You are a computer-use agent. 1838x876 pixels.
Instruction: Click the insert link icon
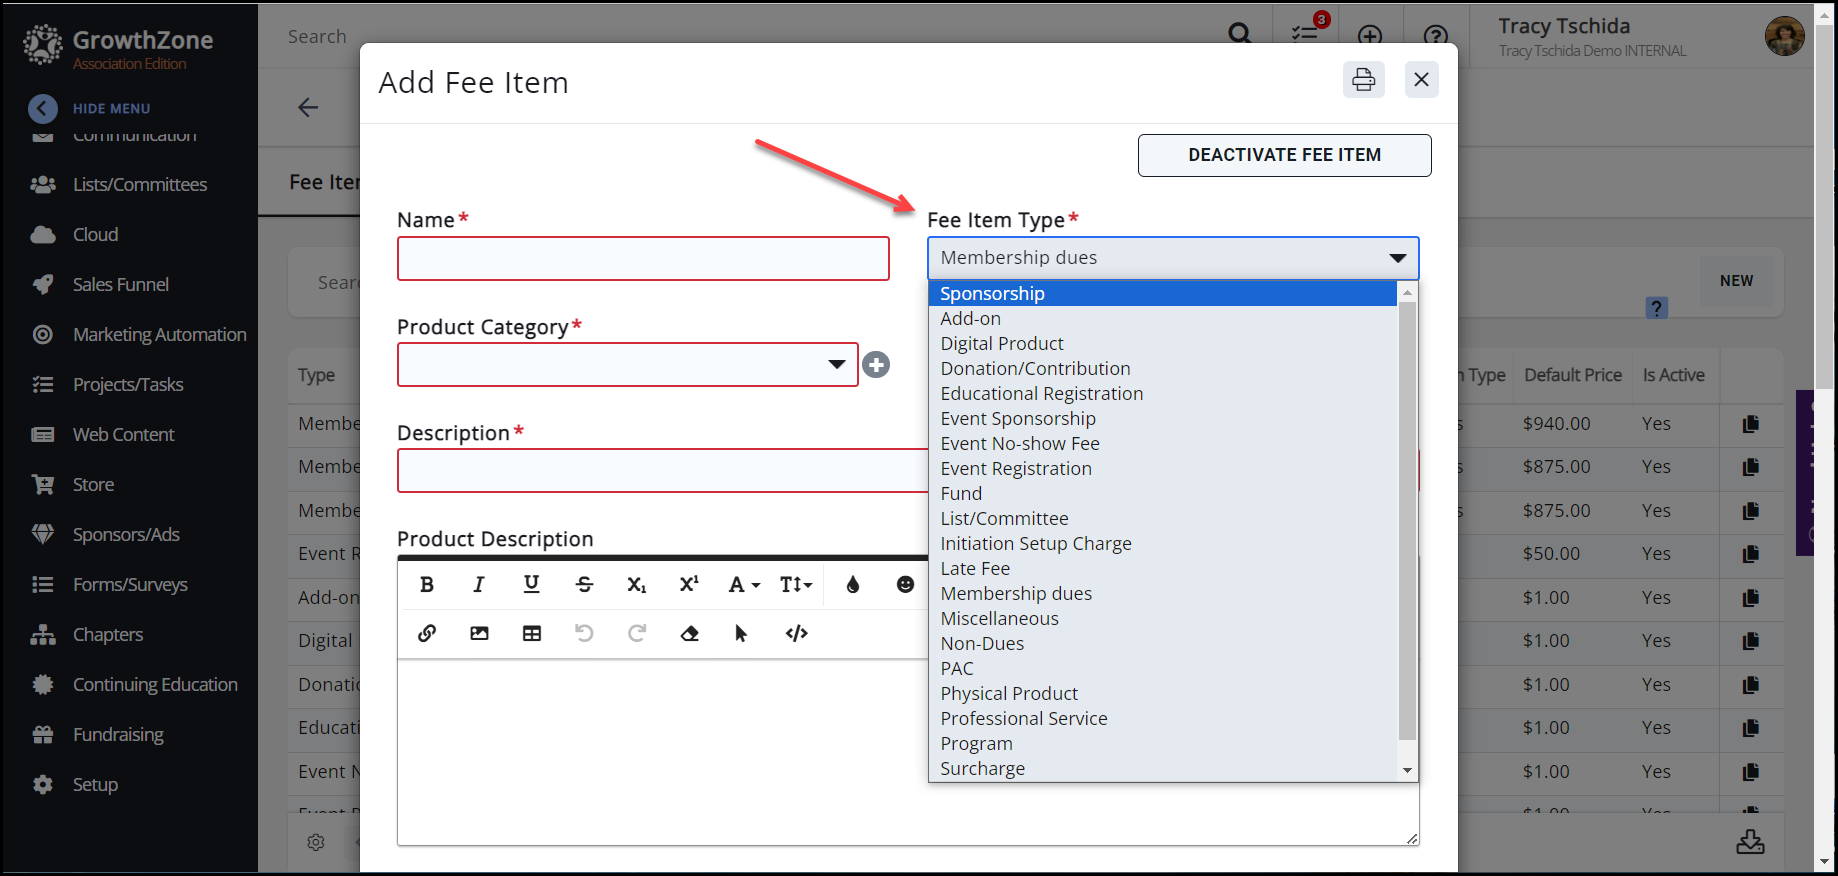pos(427,633)
